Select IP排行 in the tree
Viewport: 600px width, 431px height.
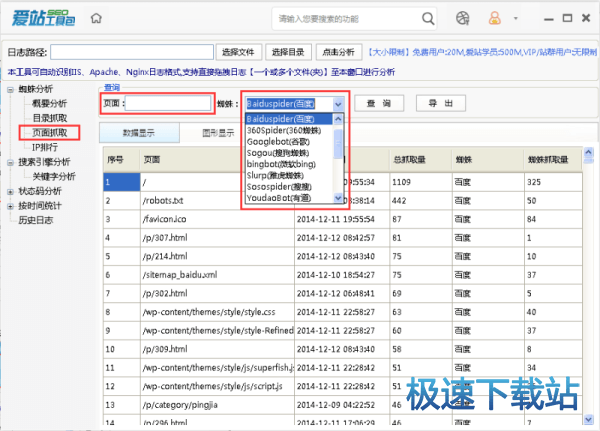point(45,147)
